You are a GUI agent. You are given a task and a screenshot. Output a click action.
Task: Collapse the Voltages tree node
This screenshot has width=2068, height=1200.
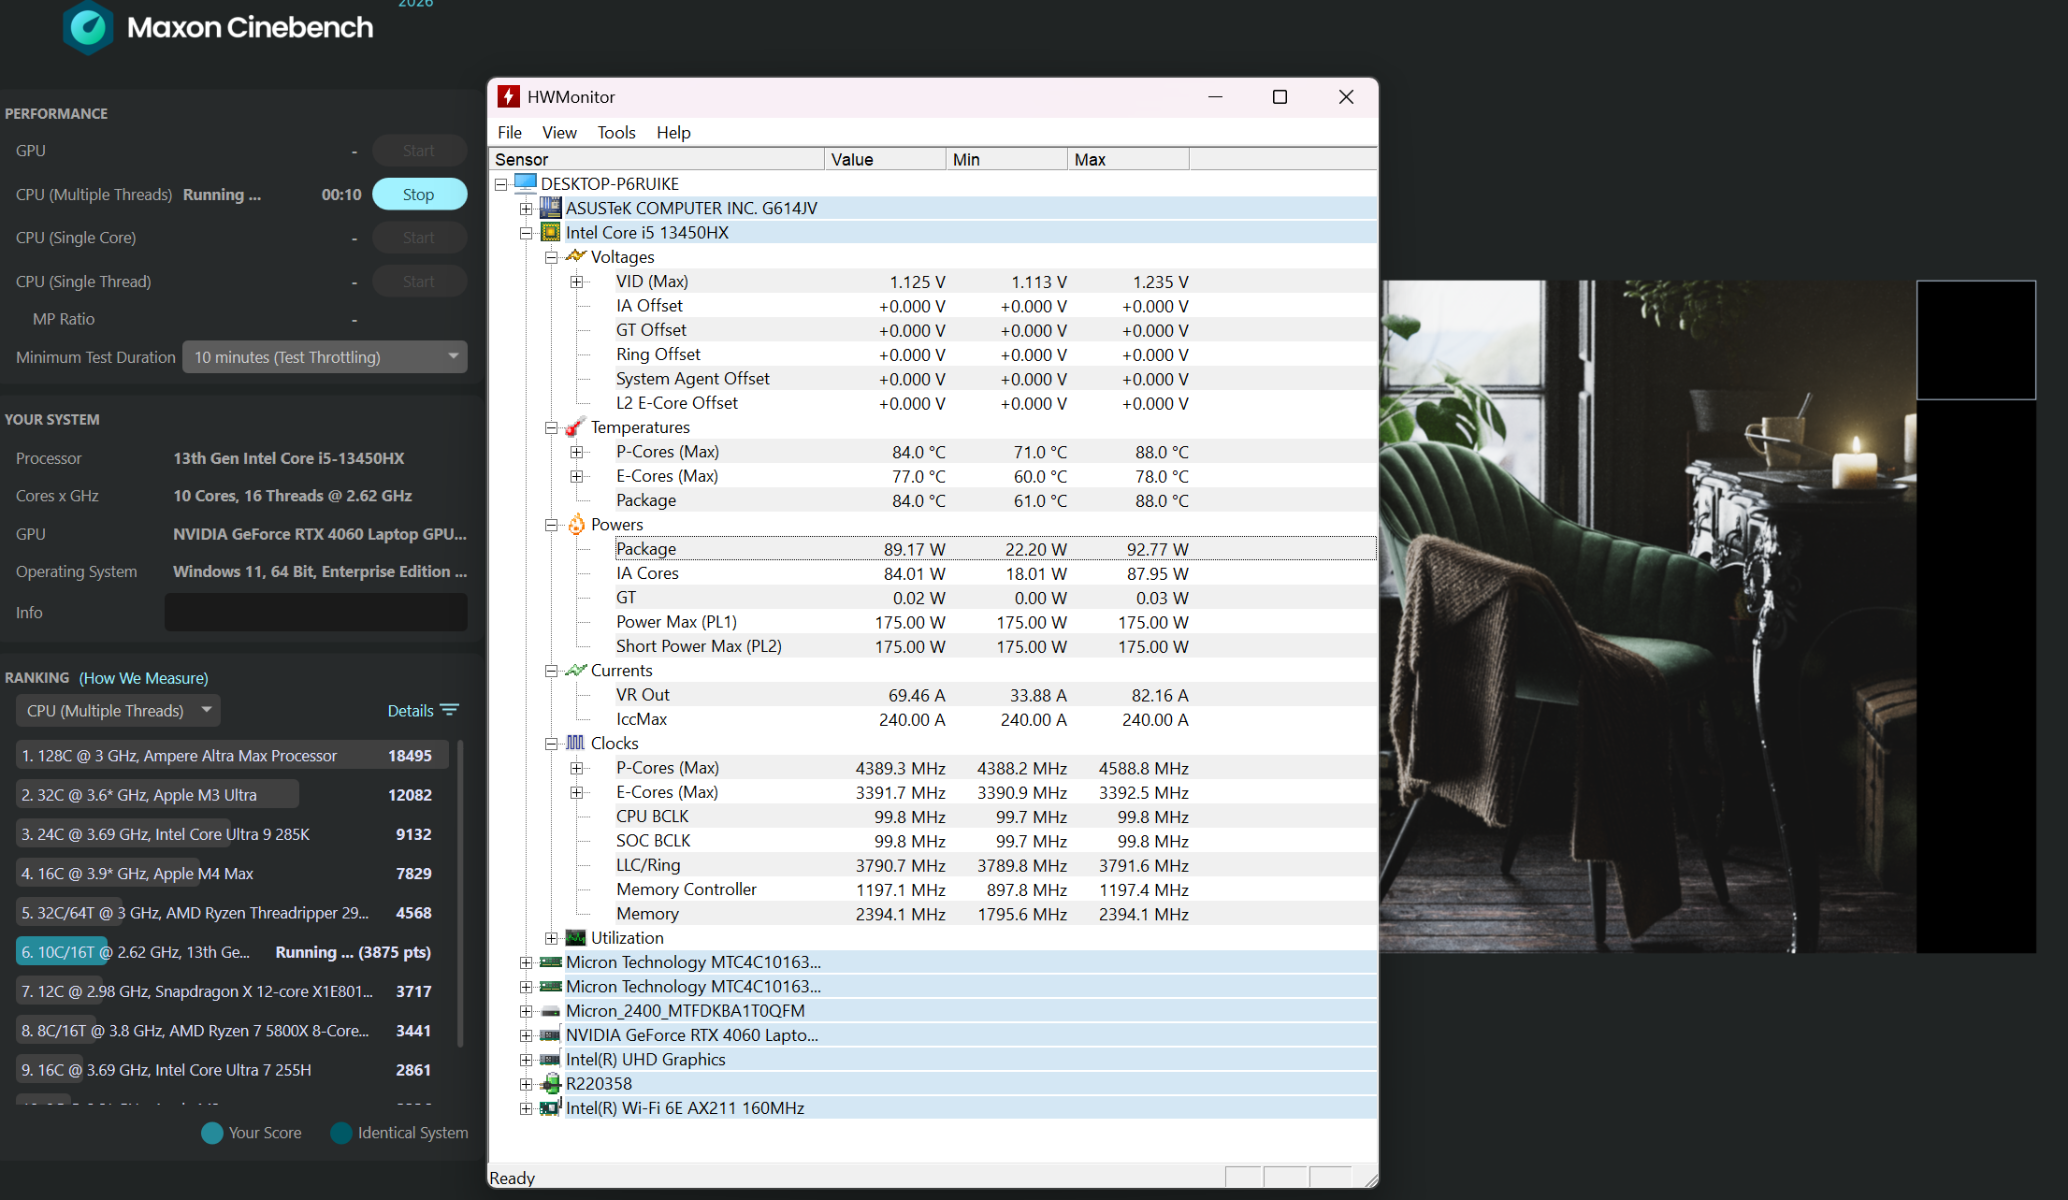(551, 257)
